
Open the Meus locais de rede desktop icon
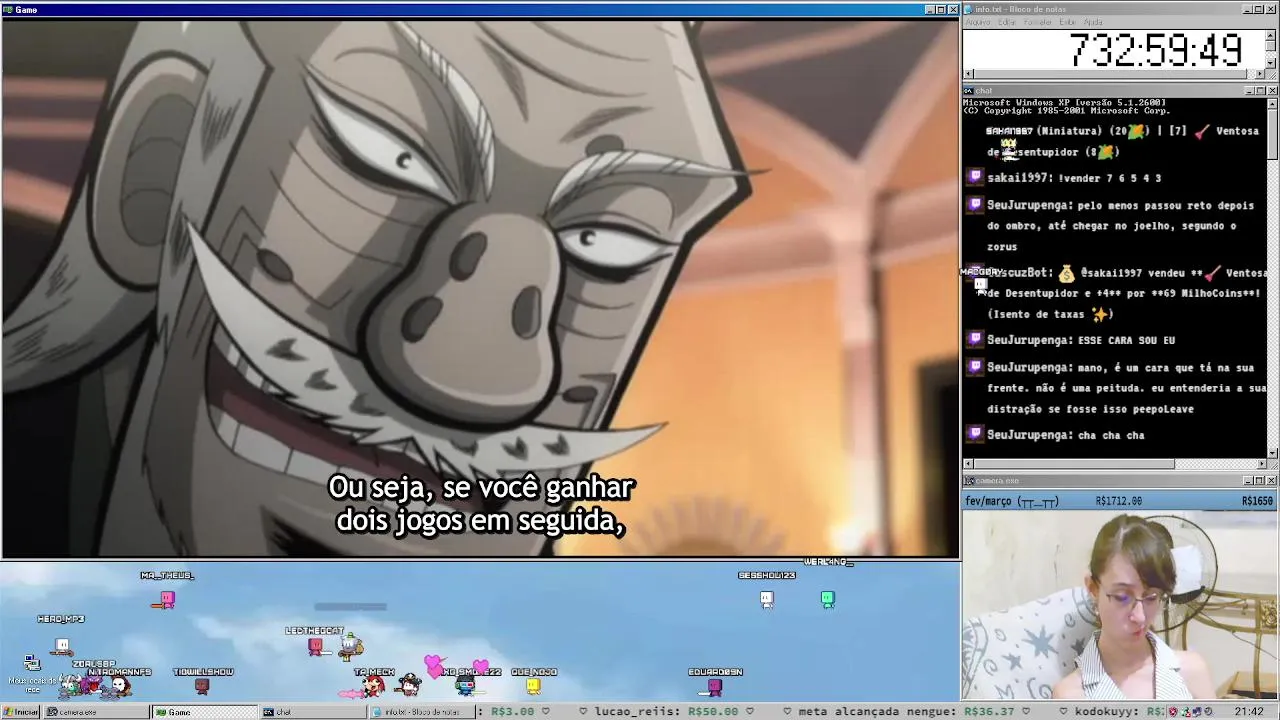pyautogui.click(x=32, y=672)
